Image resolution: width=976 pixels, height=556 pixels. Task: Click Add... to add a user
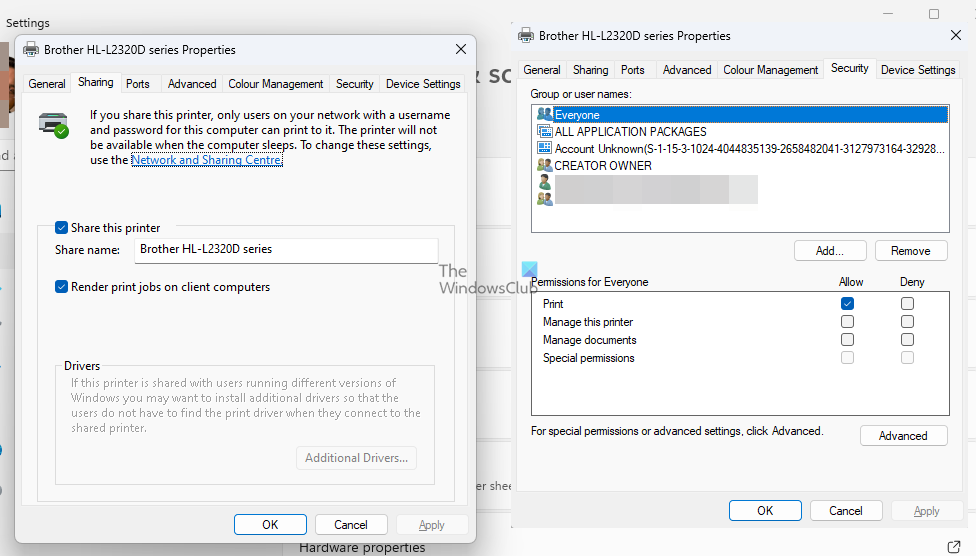(830, 251)
